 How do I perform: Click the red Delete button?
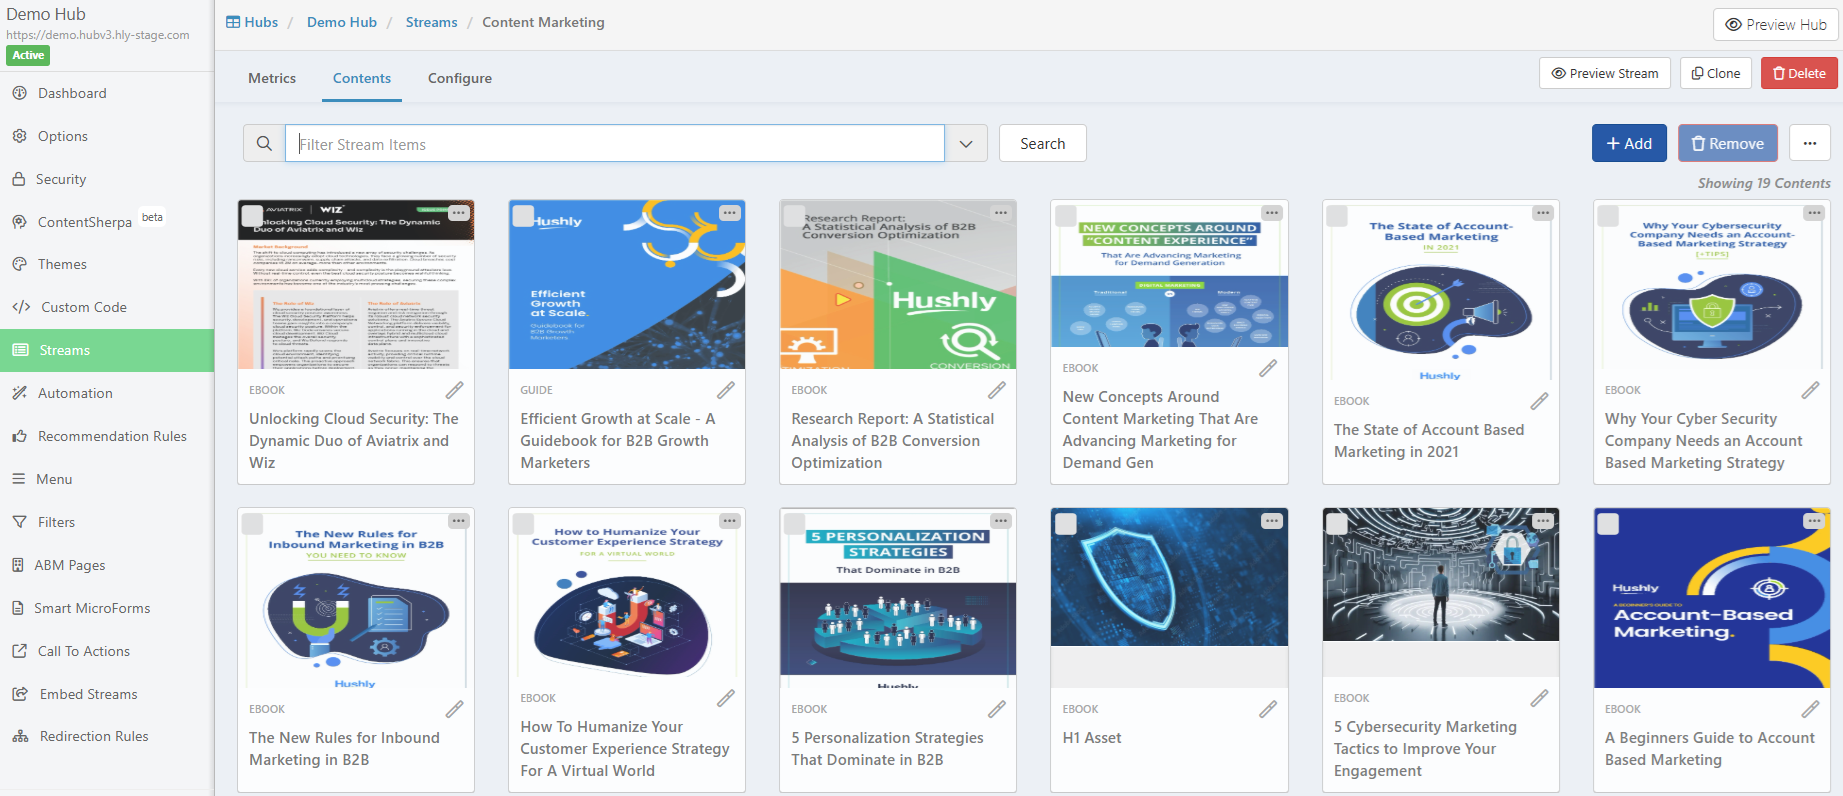(1800, 73)
